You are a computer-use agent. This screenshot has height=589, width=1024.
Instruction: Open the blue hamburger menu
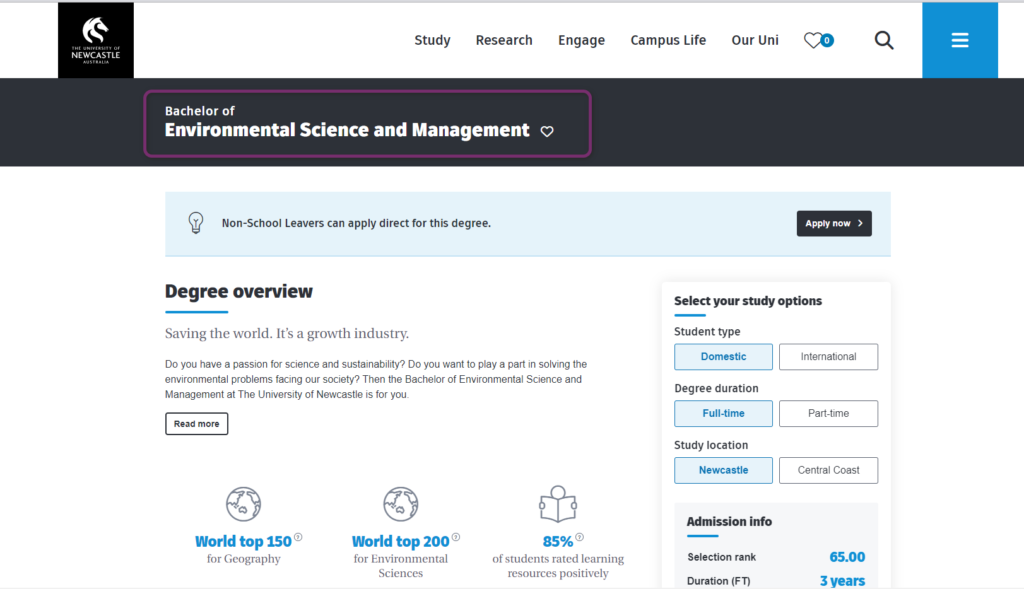pos(960,40)
